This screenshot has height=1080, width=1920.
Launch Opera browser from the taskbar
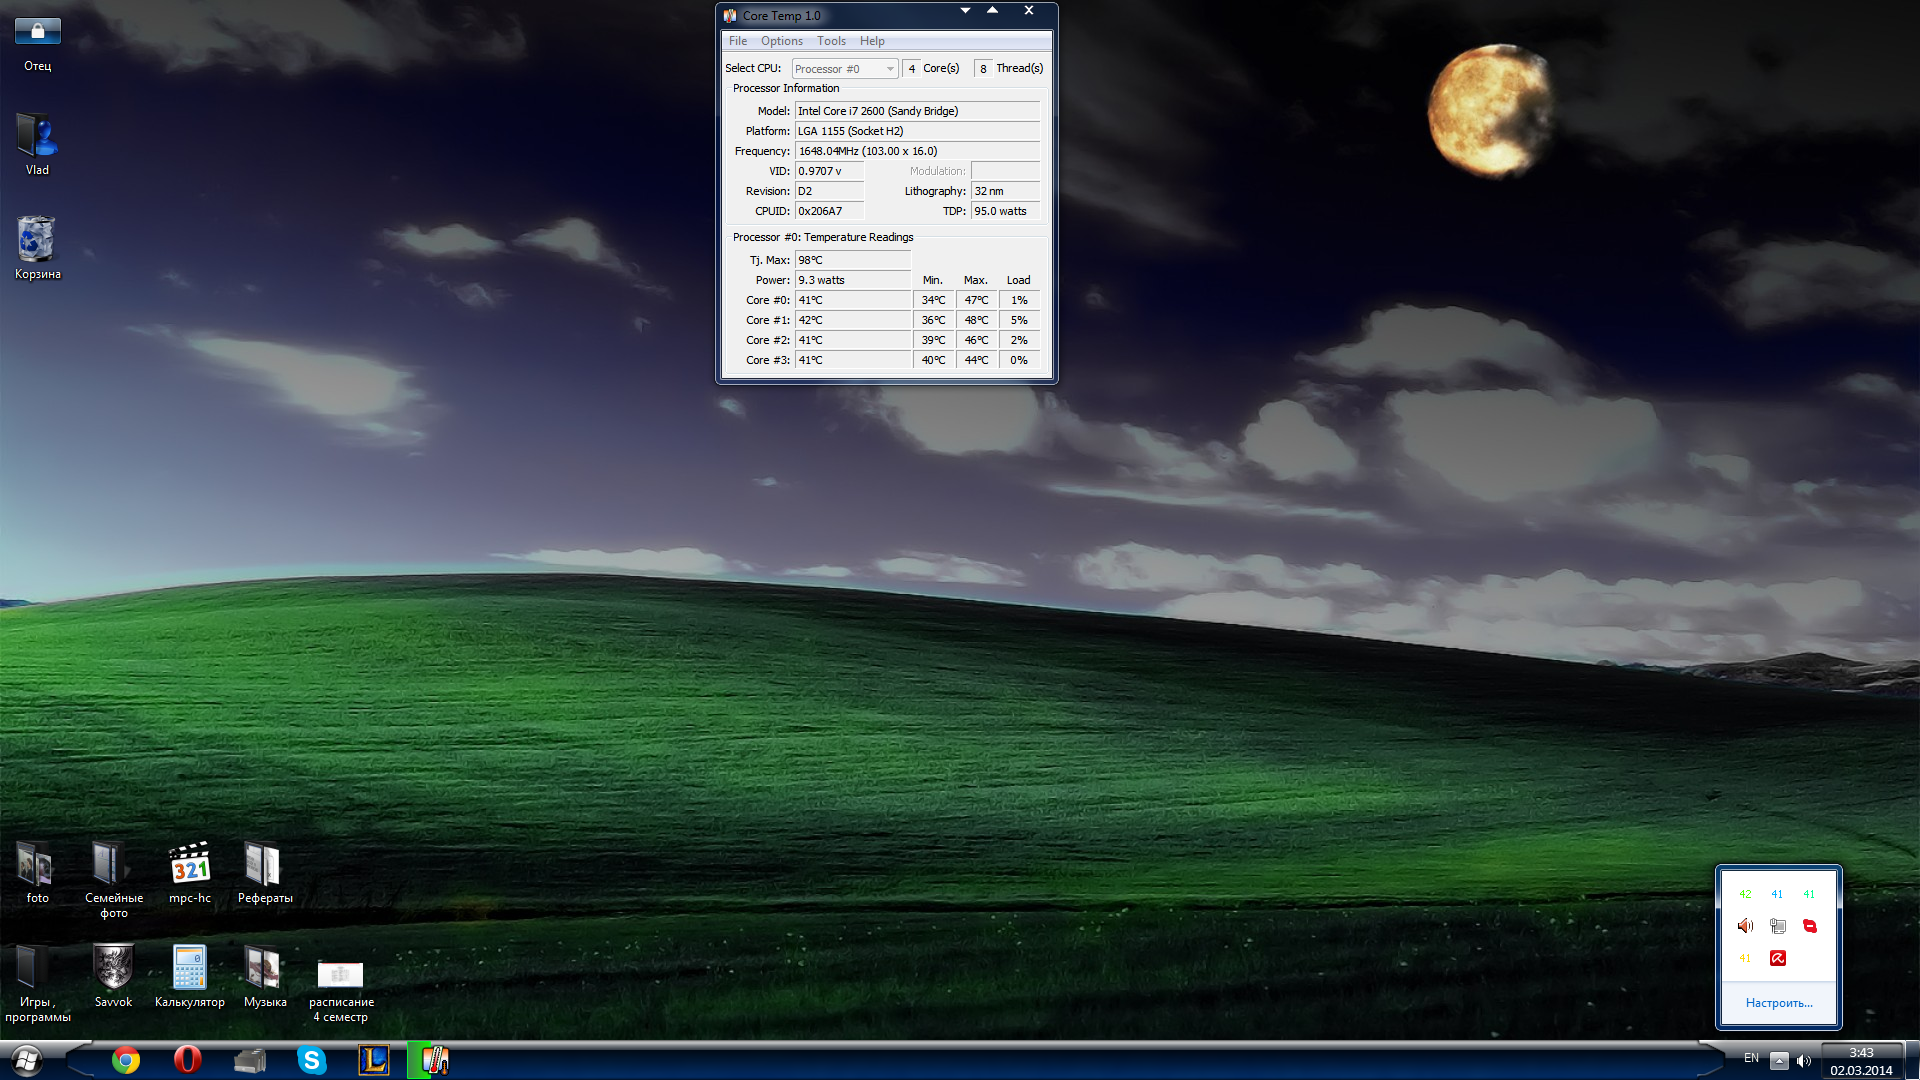(x=187, y=1060)
